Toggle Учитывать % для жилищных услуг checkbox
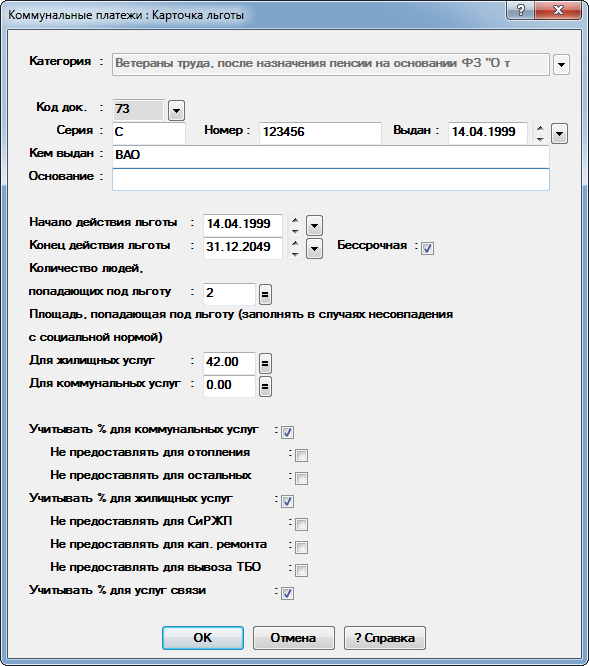589x666 pixels. tap(287, 501)
